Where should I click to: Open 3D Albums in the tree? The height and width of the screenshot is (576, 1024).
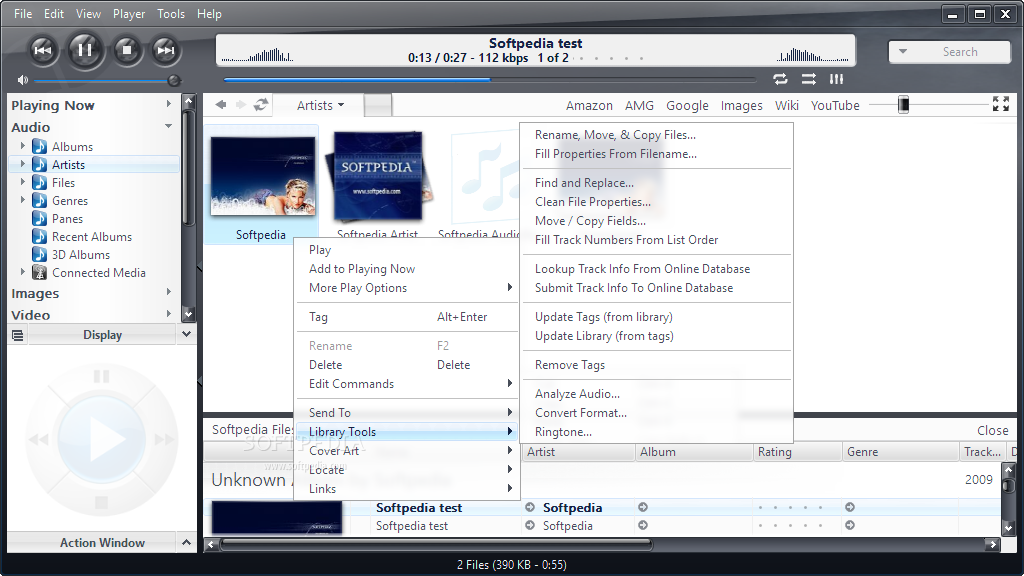click(x=81, y=255)
